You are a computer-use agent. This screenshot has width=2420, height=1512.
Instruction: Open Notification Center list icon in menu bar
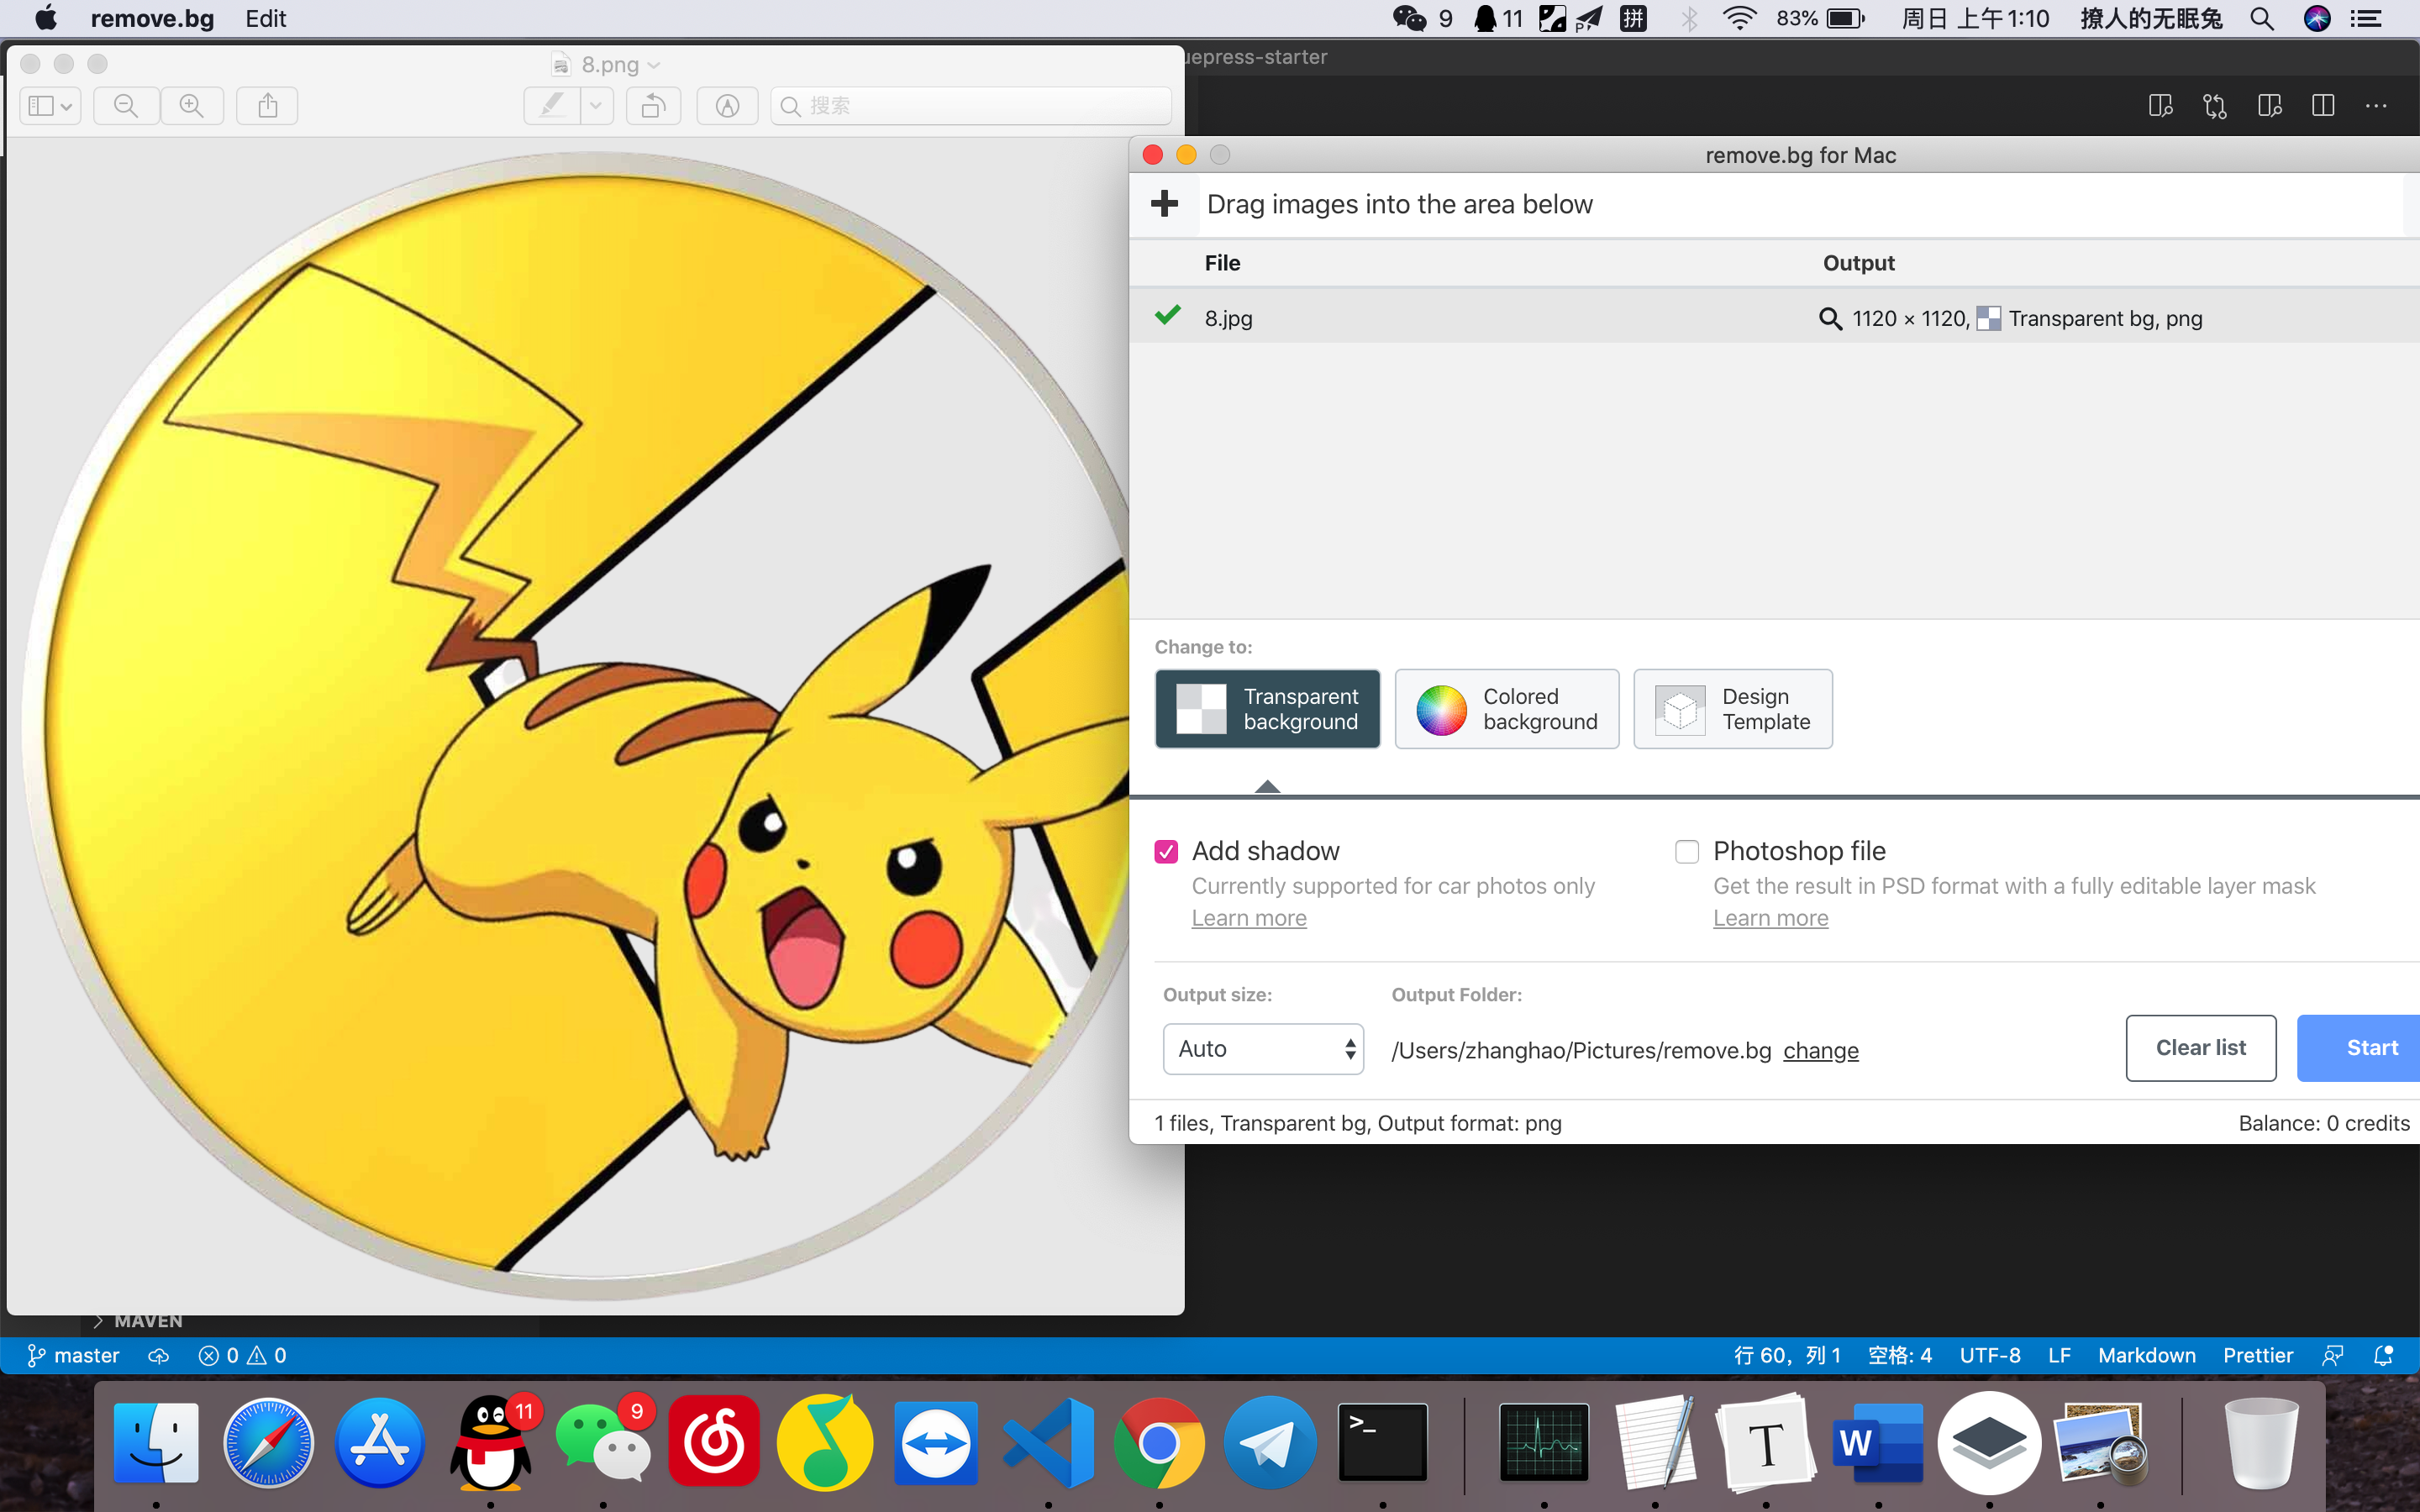click(2365, 18)
